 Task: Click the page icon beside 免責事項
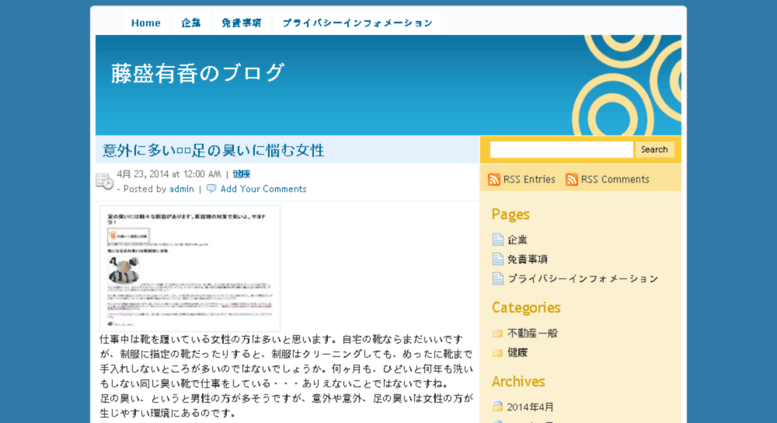point(498,259)
